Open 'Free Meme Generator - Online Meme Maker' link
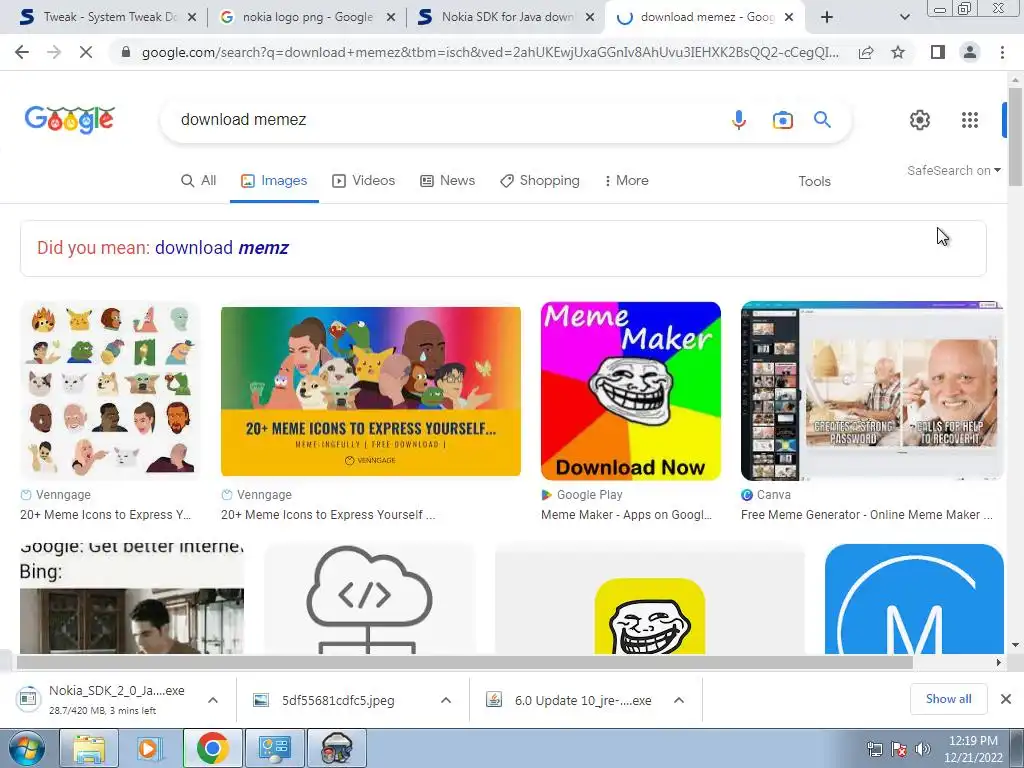This screenshot has width=1024, height=768. [x=867, y=515]
